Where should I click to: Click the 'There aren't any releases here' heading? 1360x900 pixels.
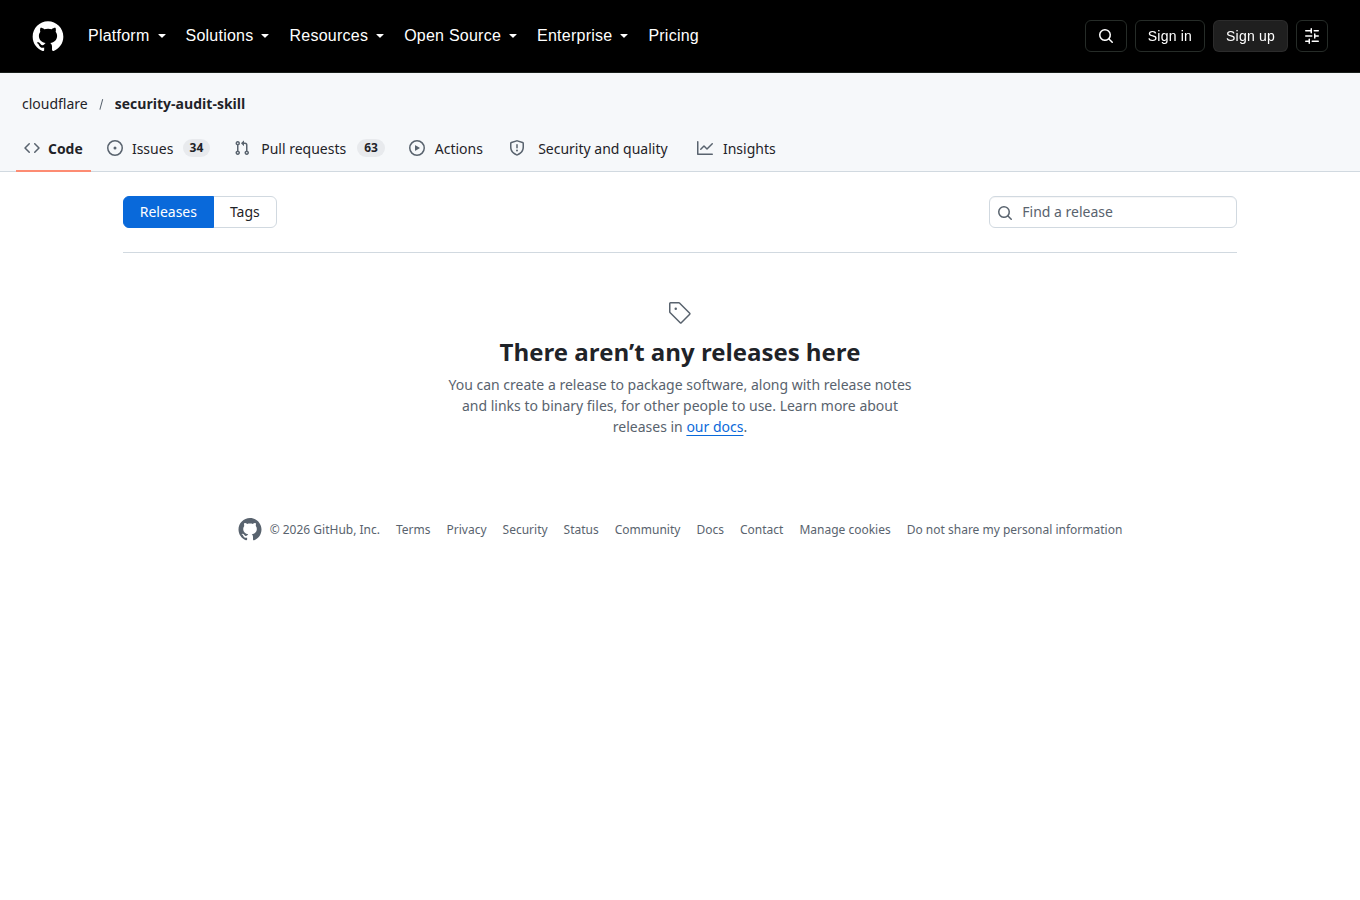coord(680,353)
